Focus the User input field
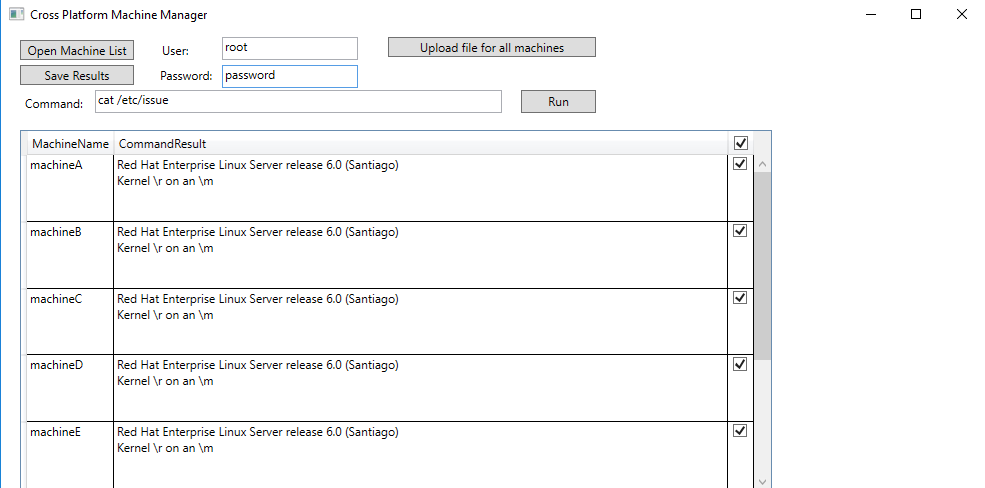 (289, 48)
